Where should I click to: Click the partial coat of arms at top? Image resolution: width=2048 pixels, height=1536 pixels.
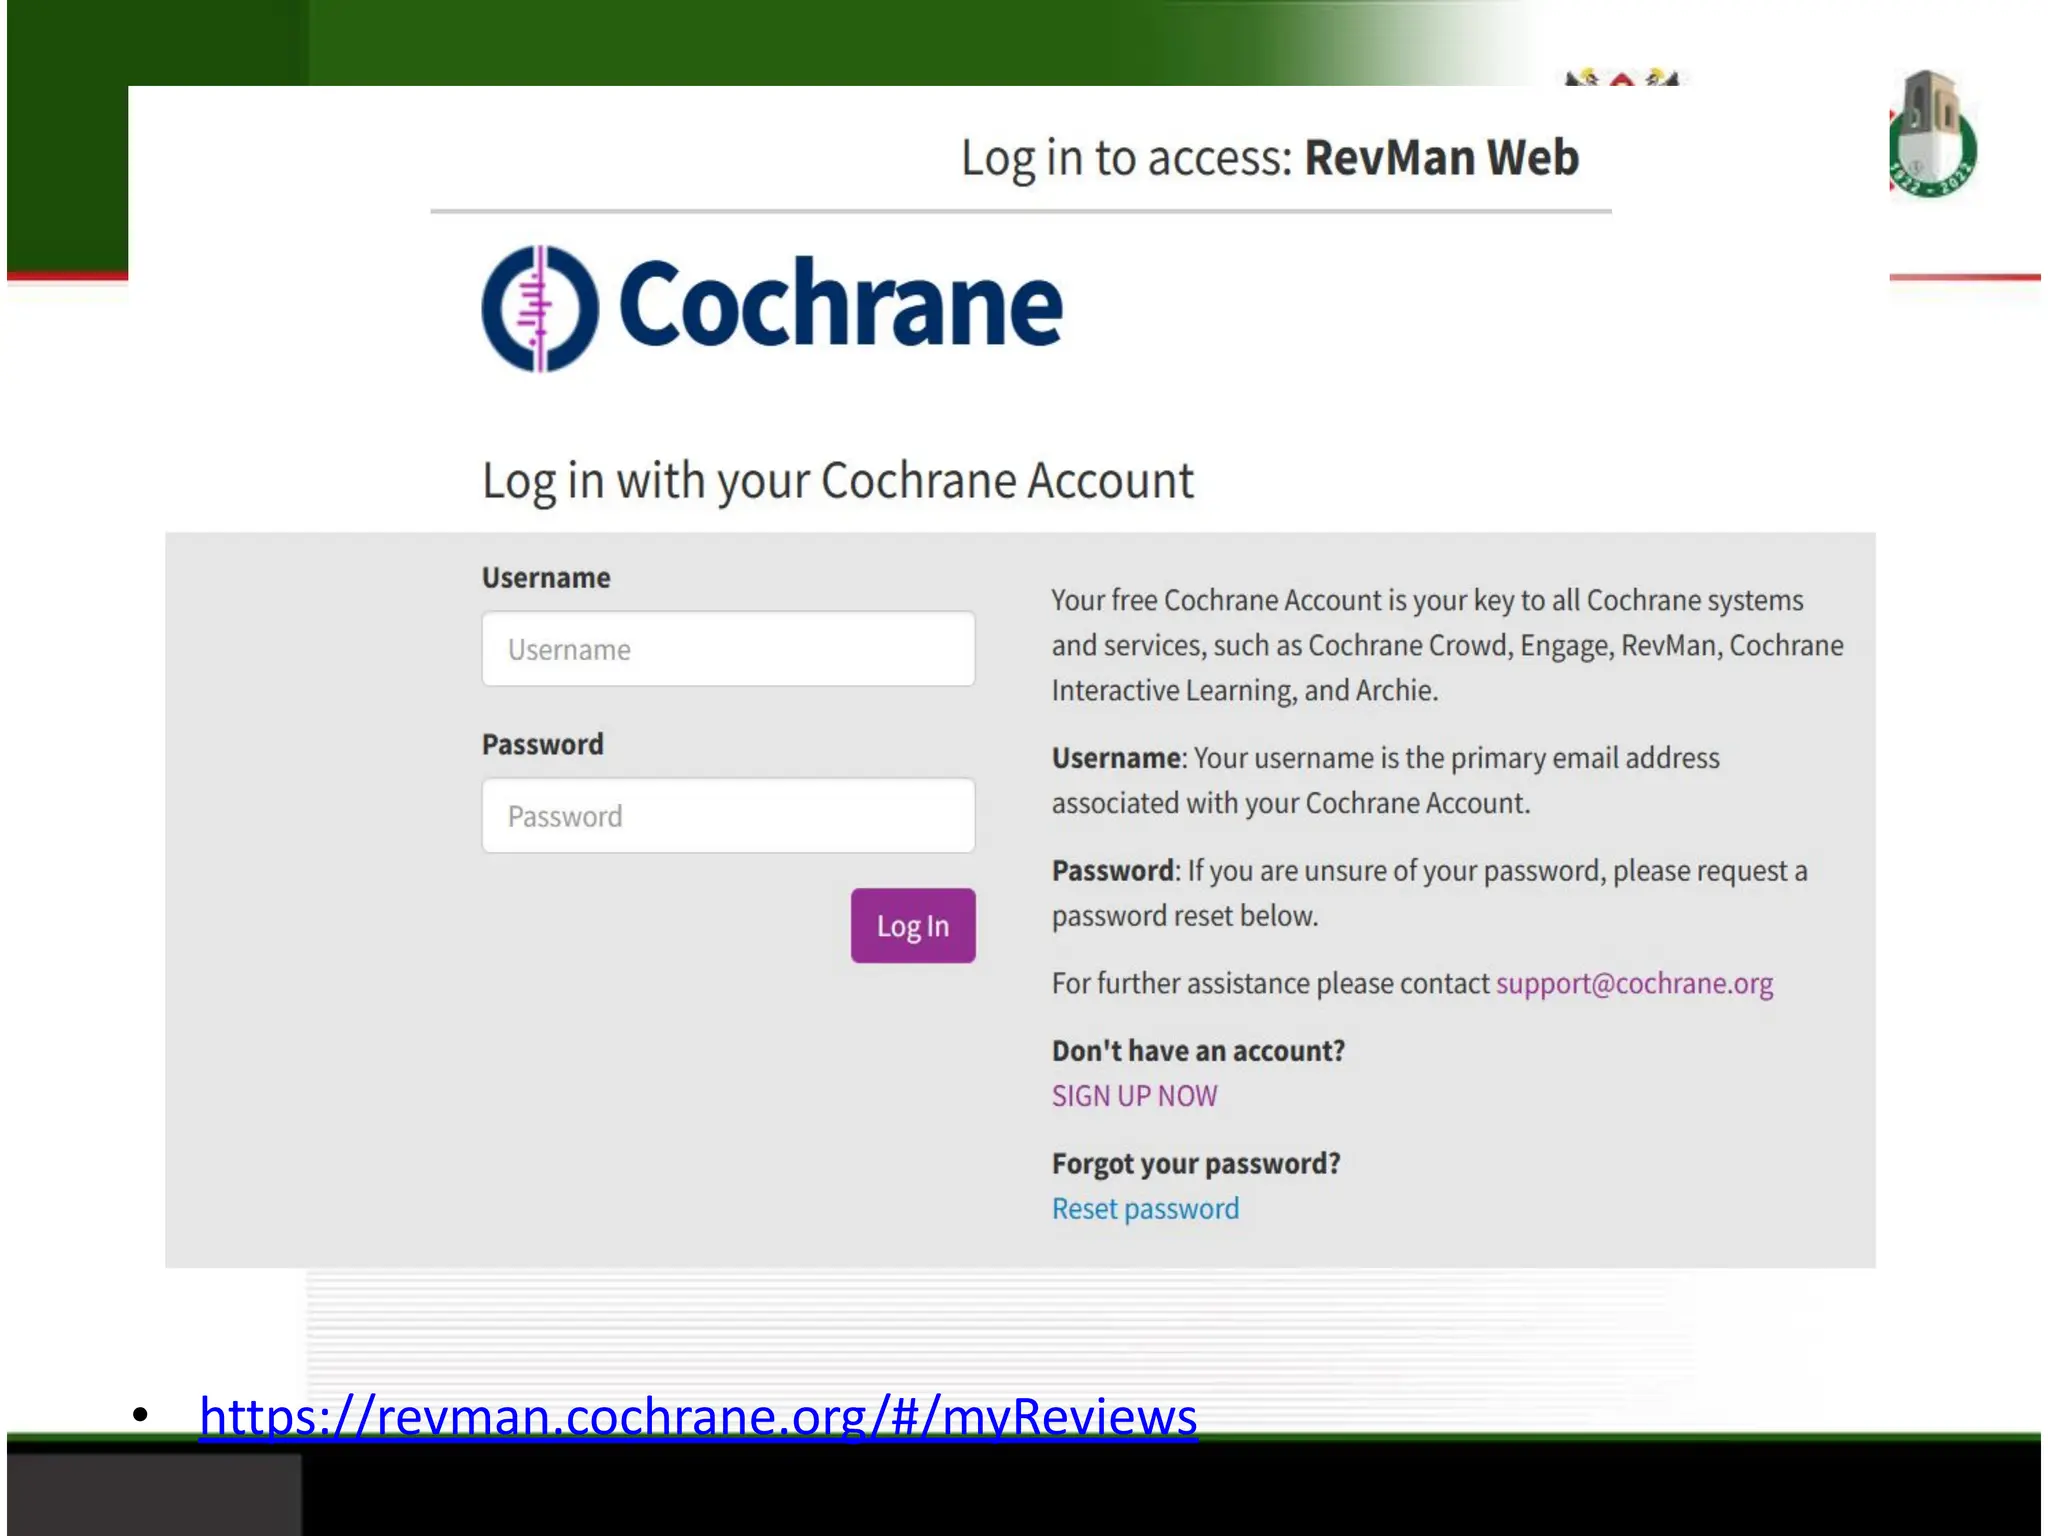pyautogui.click(x=1622, y=78)
